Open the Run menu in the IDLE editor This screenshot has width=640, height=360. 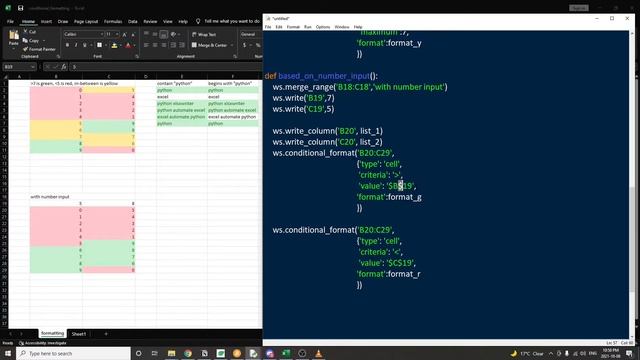tap(308, 27)
